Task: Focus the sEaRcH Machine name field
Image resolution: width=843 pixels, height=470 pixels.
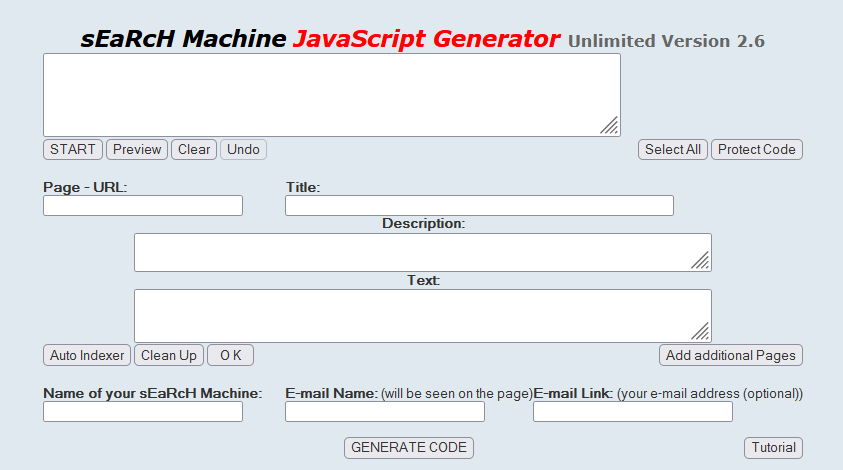Action: click(143, 412)
